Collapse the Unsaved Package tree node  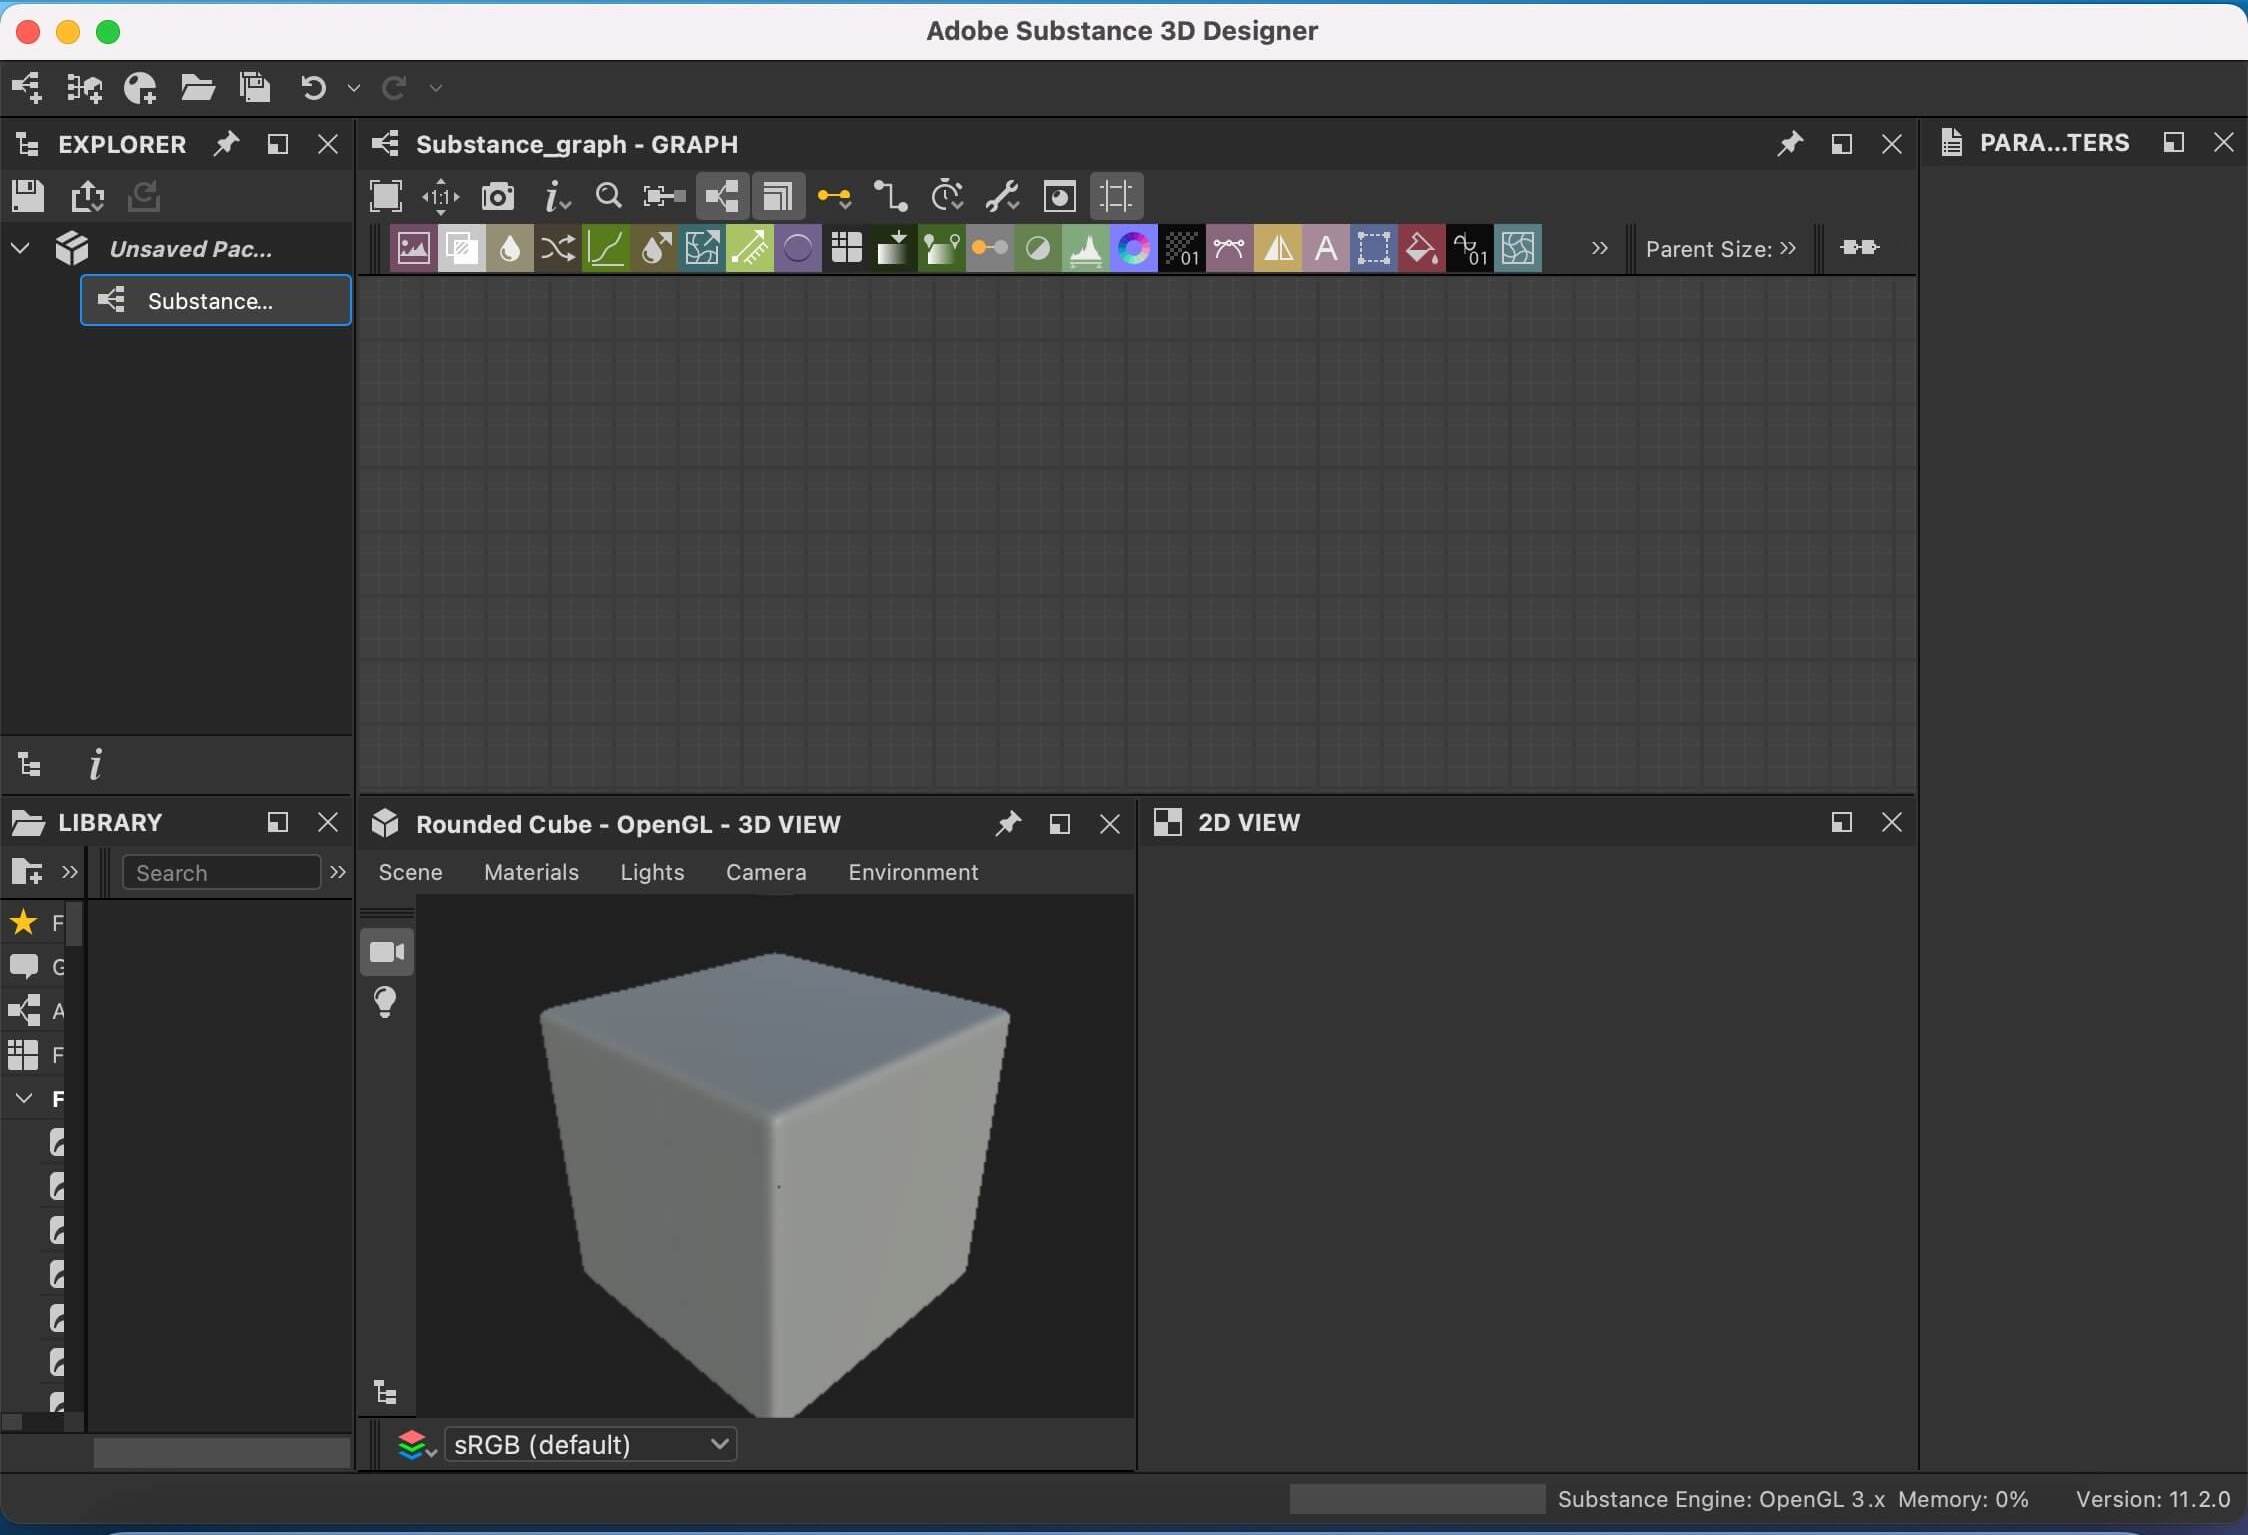20,248
